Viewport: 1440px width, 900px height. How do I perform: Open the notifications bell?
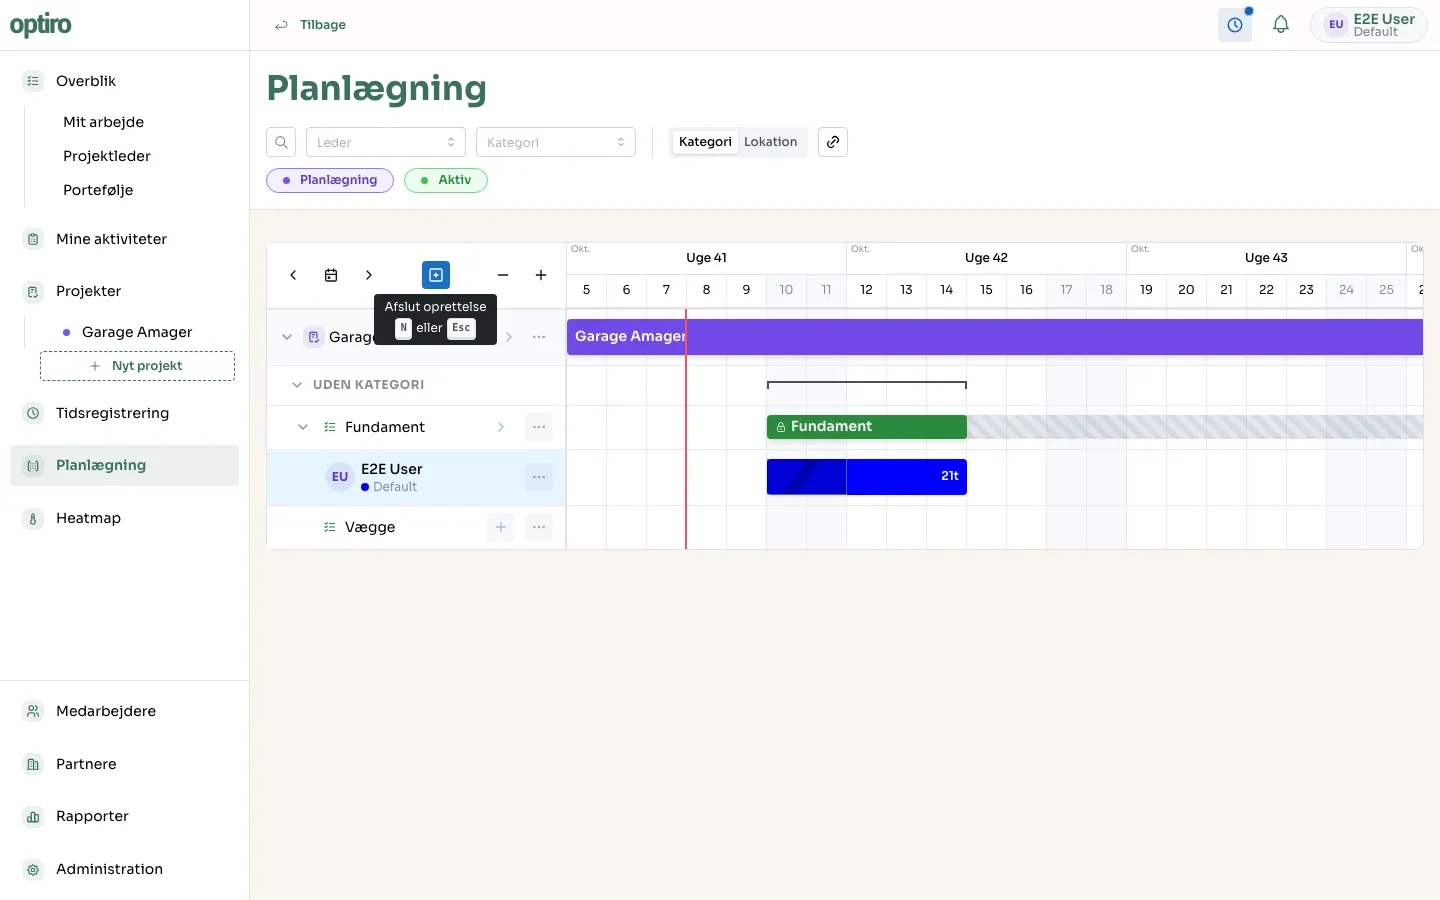pyautogui.click(x=1281, y=25)
